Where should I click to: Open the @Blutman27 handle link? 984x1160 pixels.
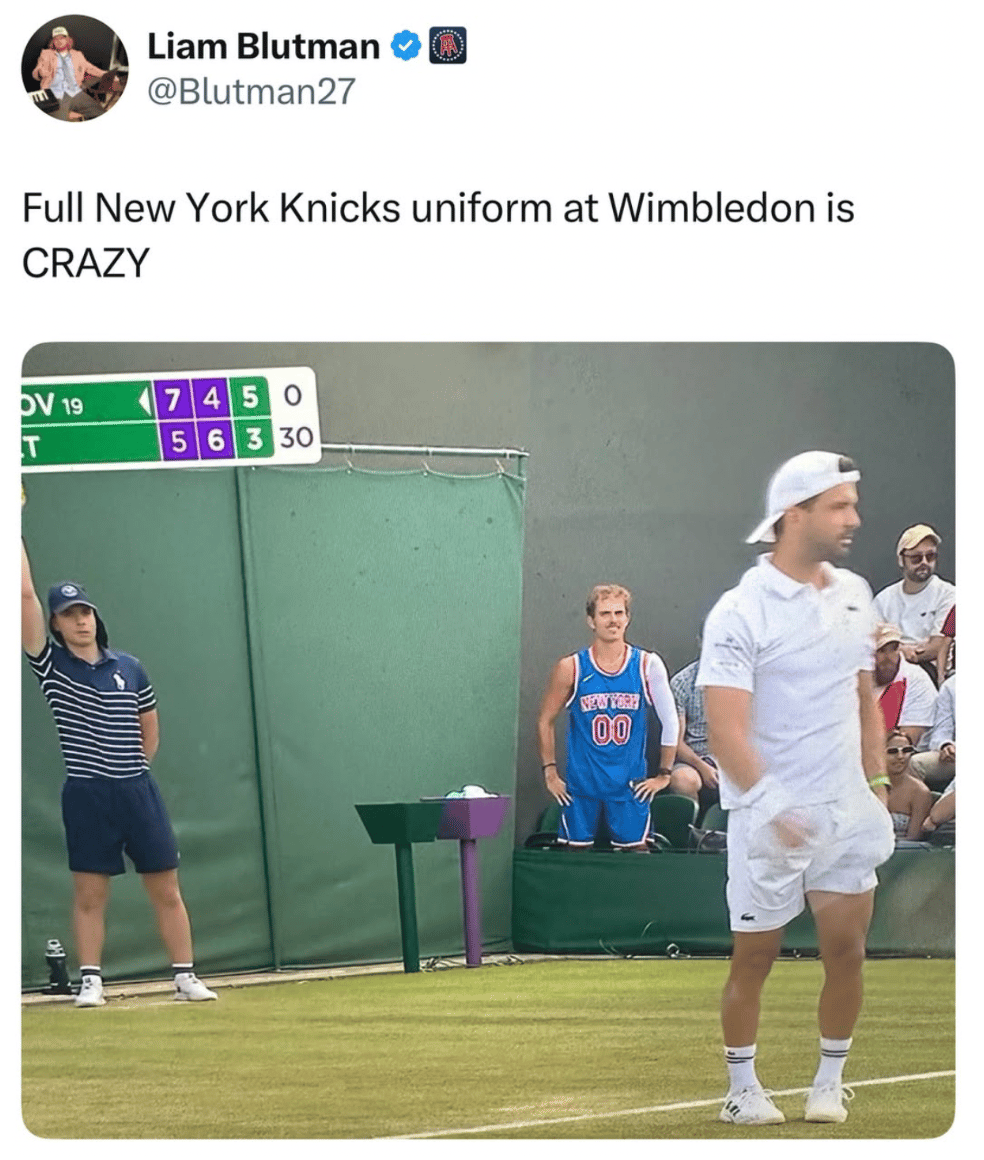252,92
